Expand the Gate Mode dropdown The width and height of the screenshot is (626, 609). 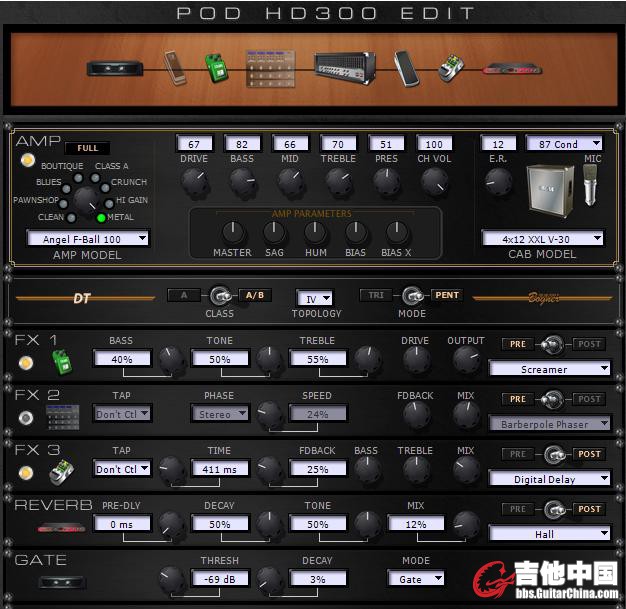[417, 578]
